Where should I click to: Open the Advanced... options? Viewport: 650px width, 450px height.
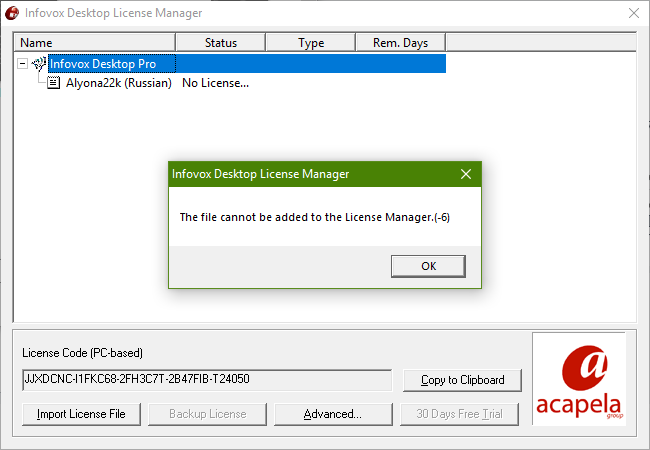click(333, 414)
